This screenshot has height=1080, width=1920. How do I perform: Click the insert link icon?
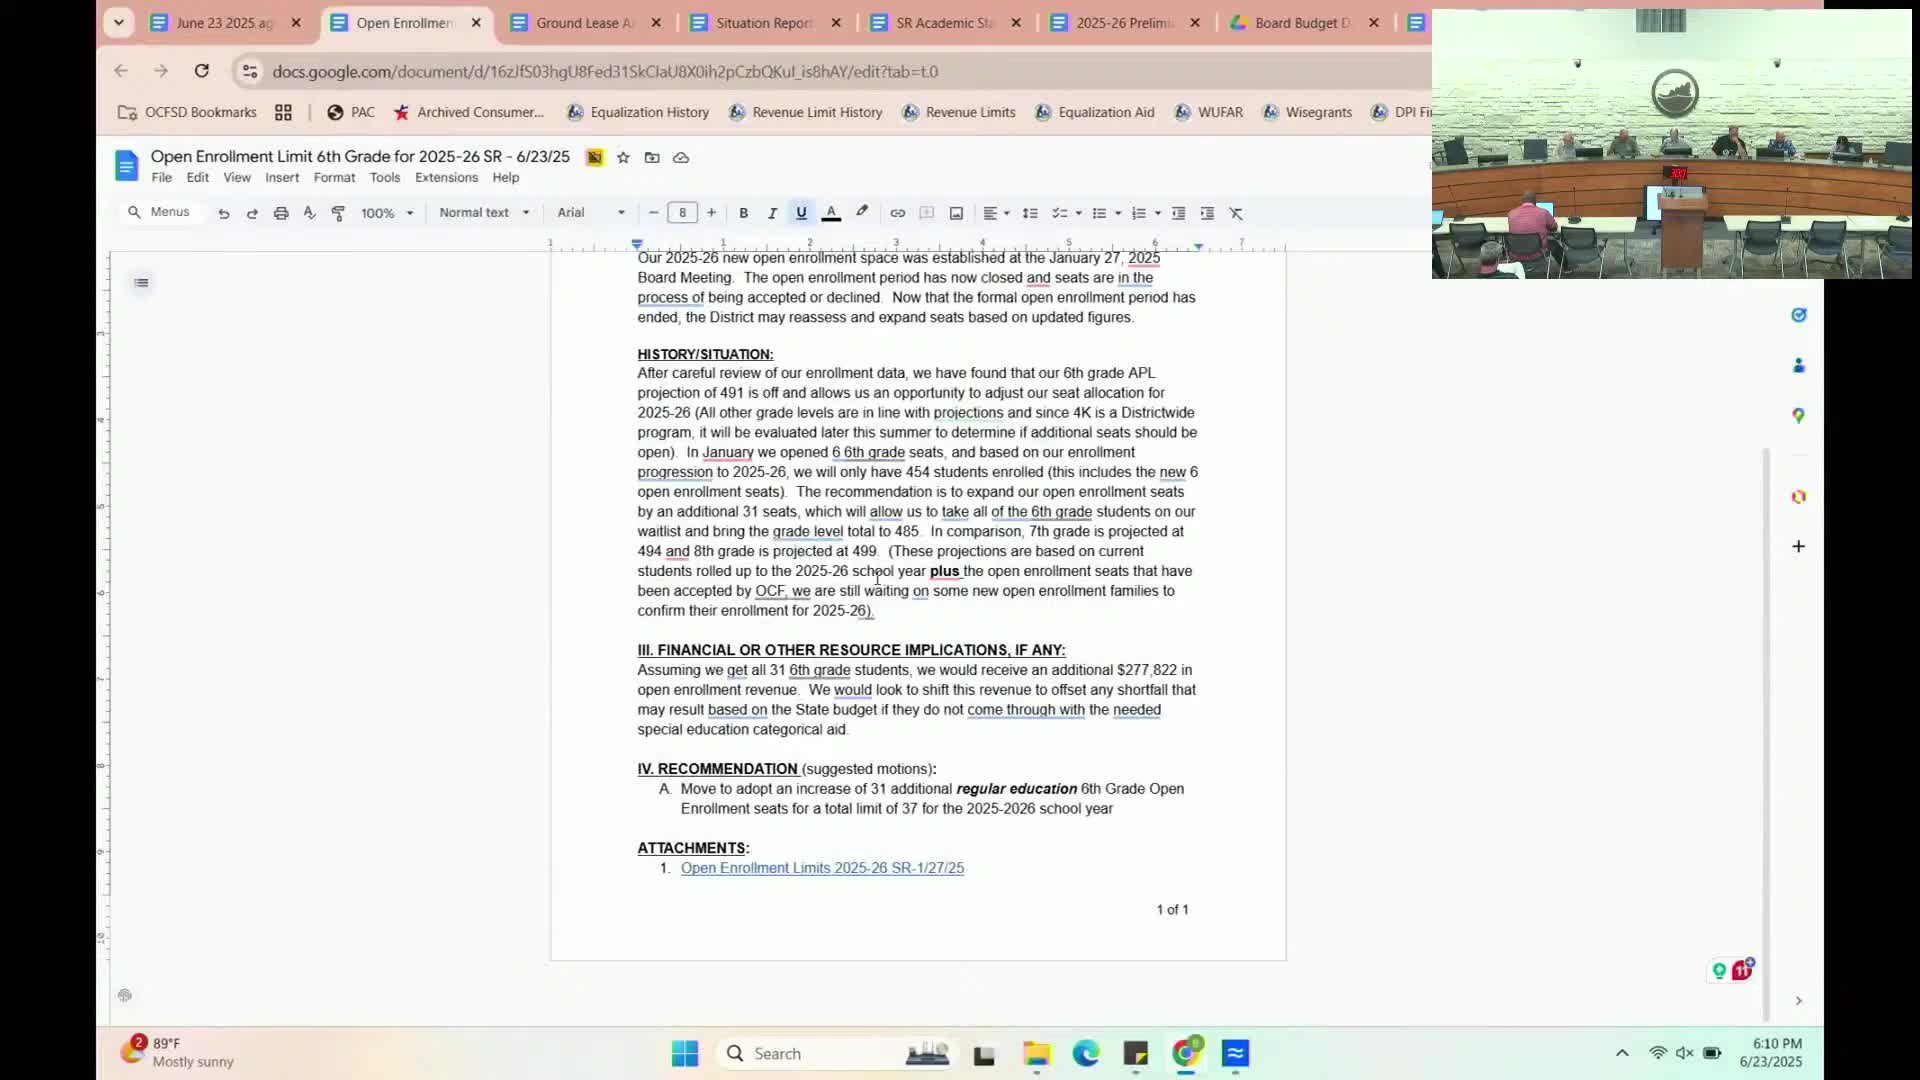[x=897, y=213]
